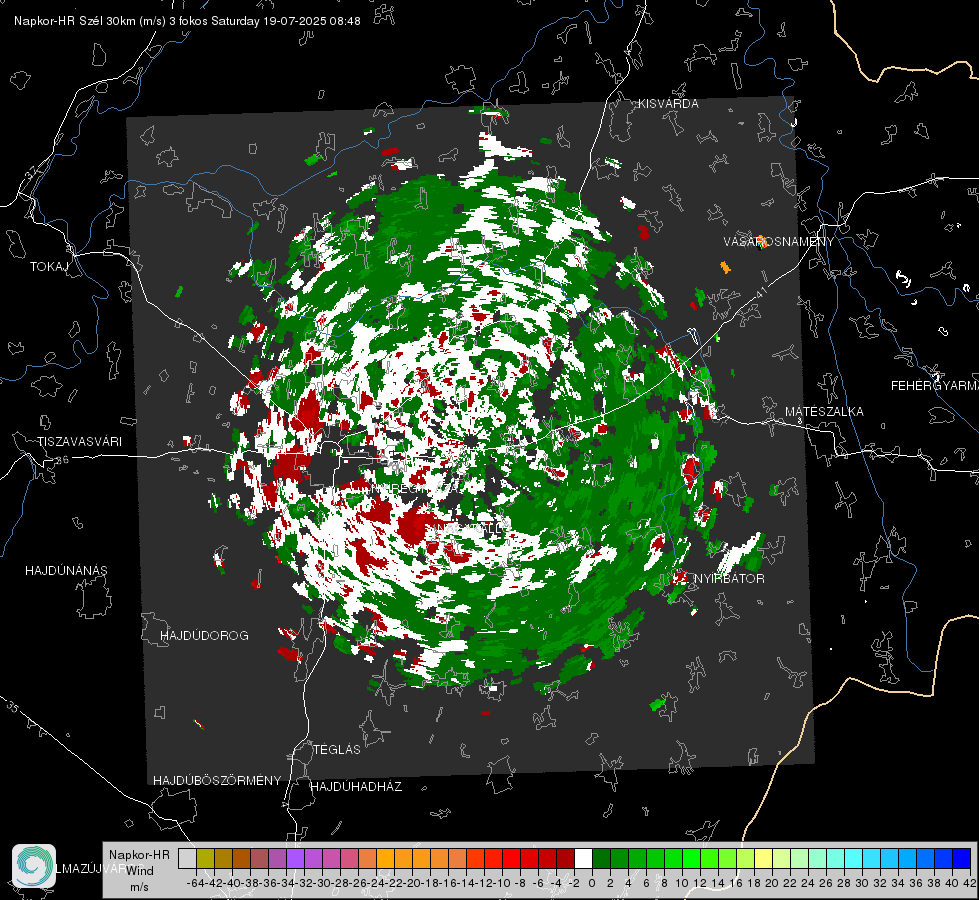Viewport: 979px width, 900px height.
Task: Click the NYÍRBÁTOR town label
Action: point(729,579)
